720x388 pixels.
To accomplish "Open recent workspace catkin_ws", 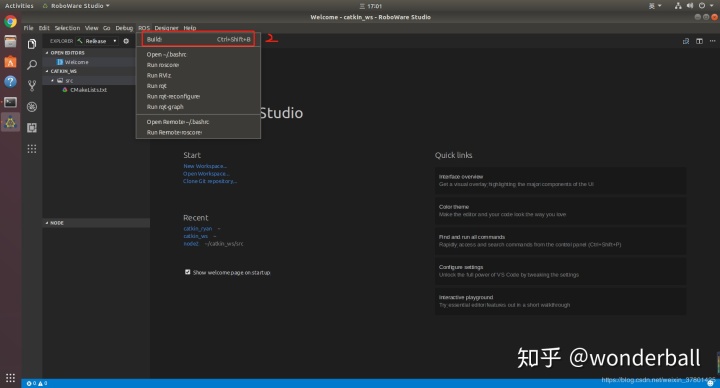I will click(x=196, y=236).
